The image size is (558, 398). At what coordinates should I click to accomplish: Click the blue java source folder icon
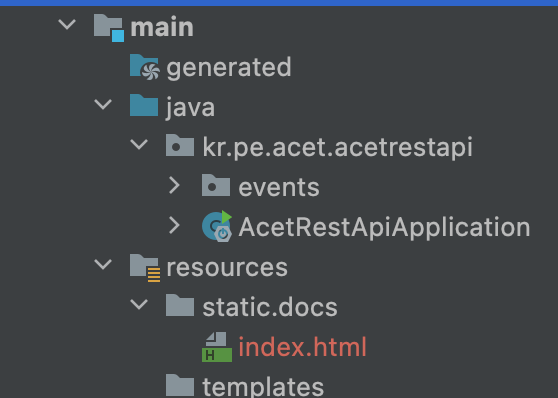click(x=144, y=105)
